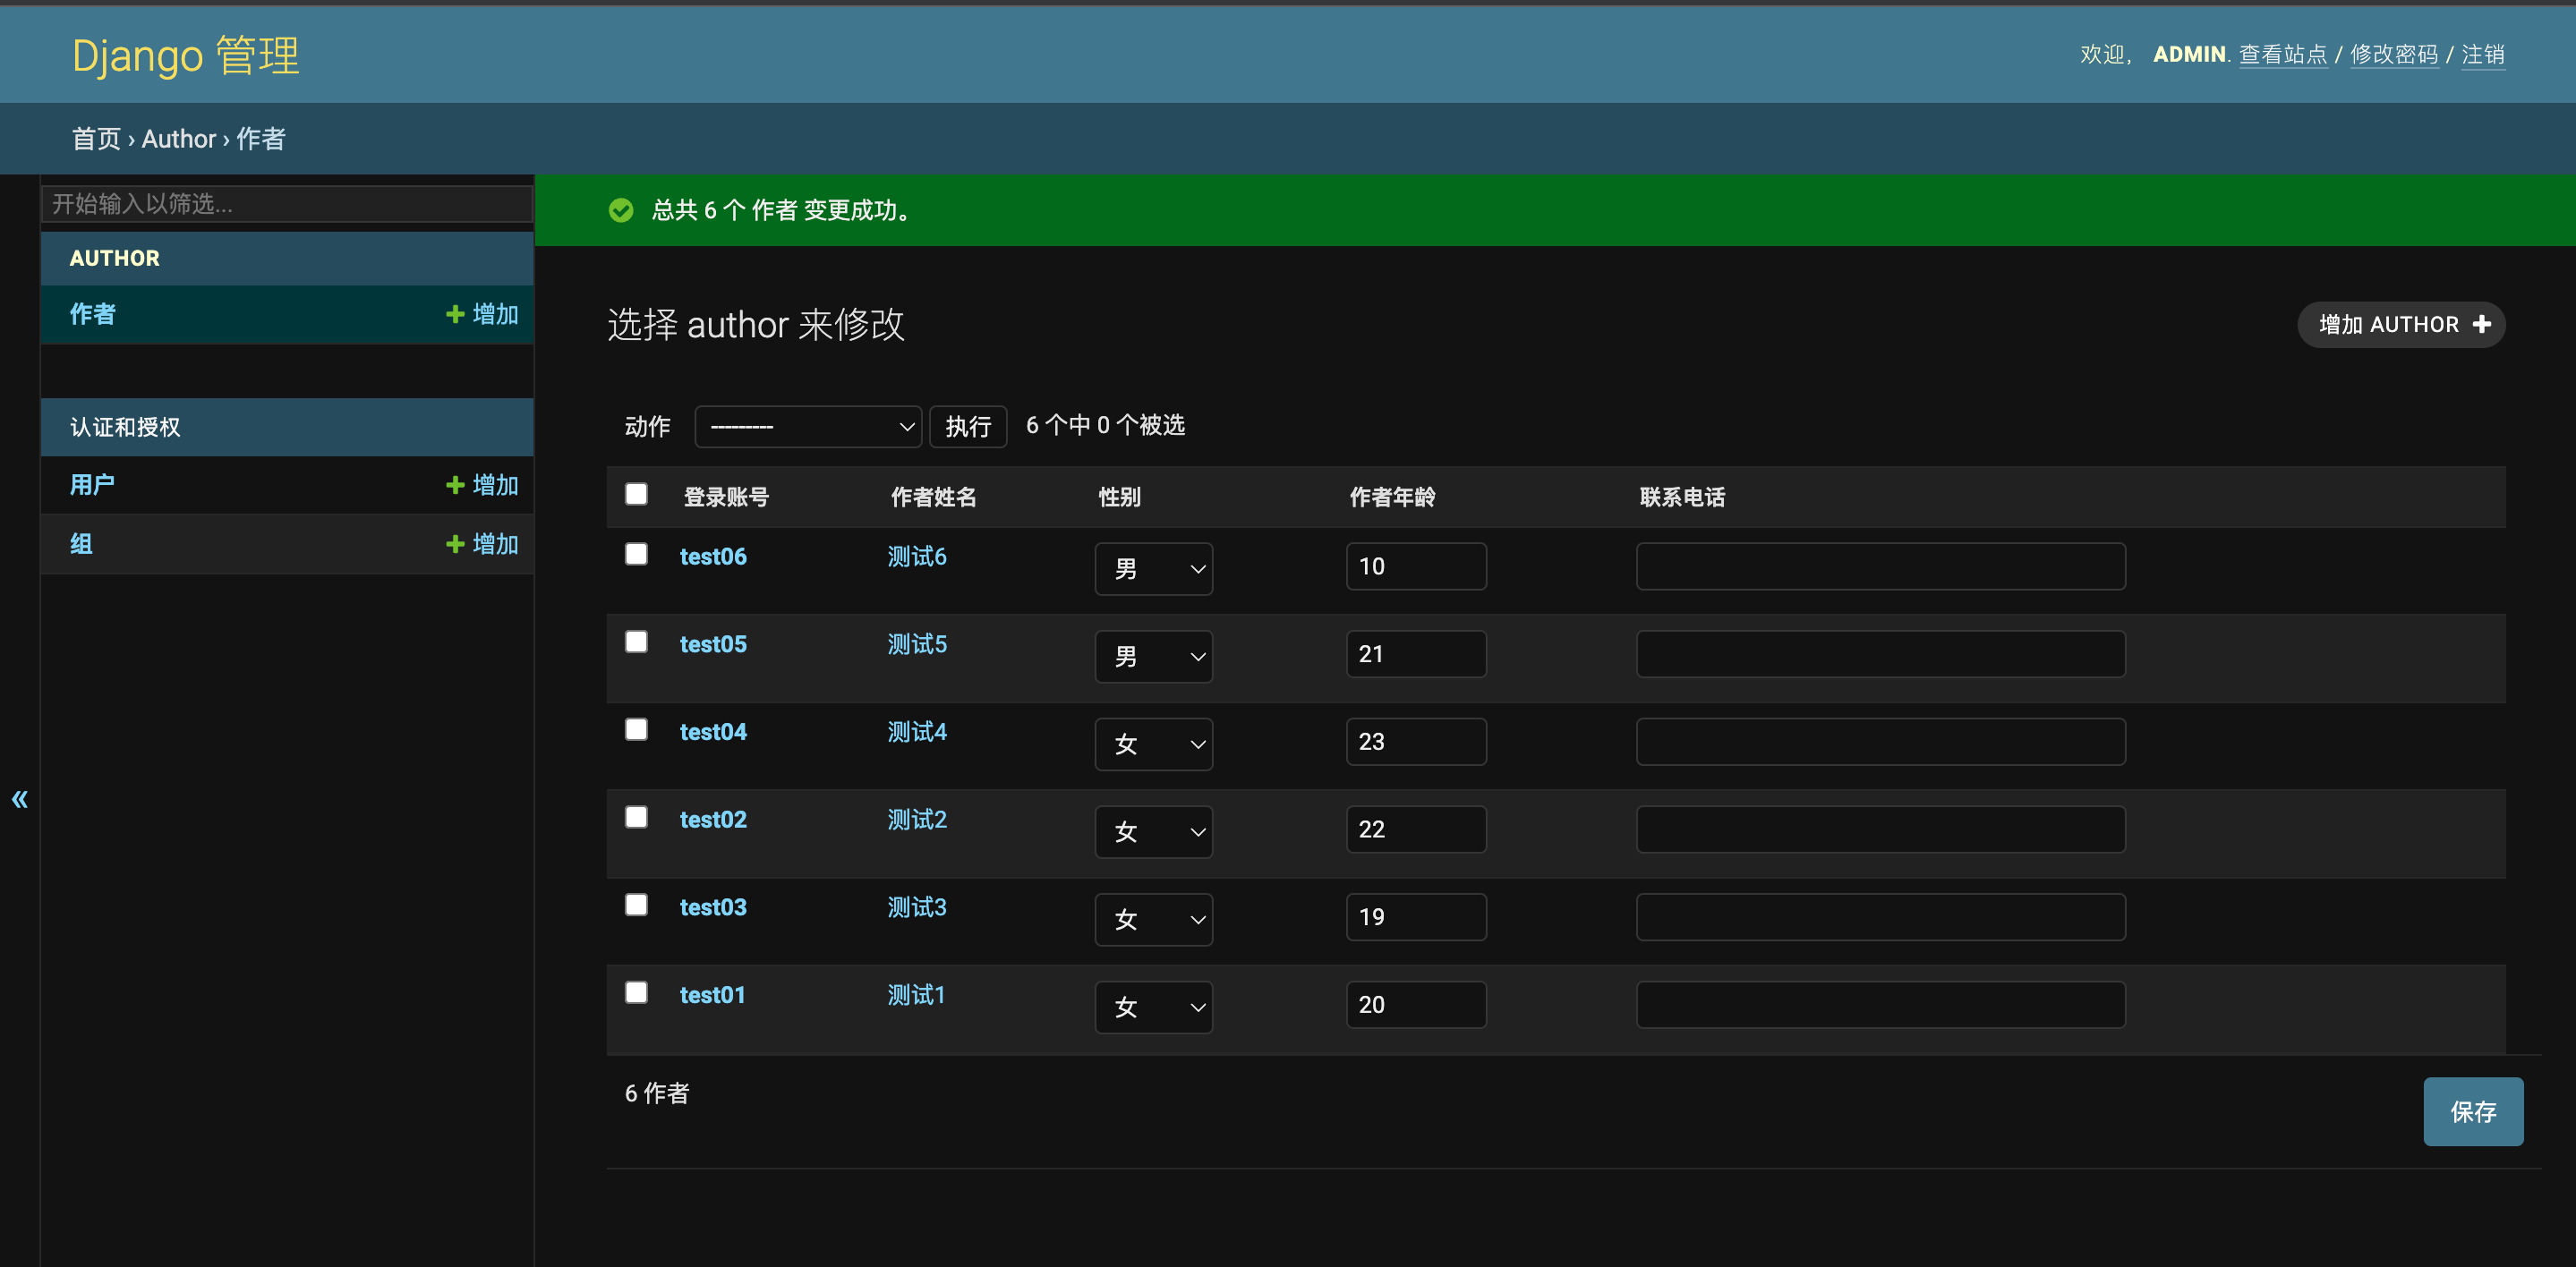Viewport: 2576px width, 1267px height.
Task: Click the 作者年龄 field showing 19
Action: (1416, 917)
